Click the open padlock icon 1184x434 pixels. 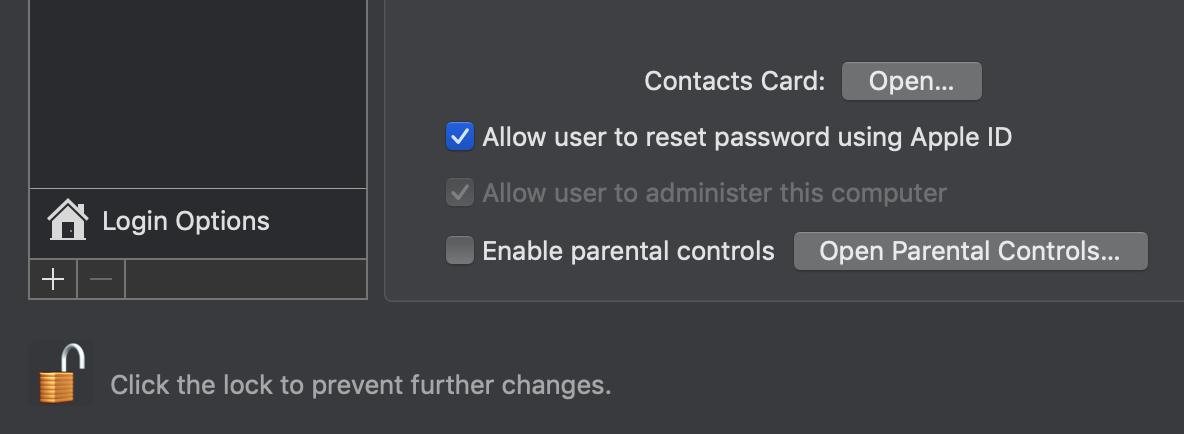click(61, 374)
